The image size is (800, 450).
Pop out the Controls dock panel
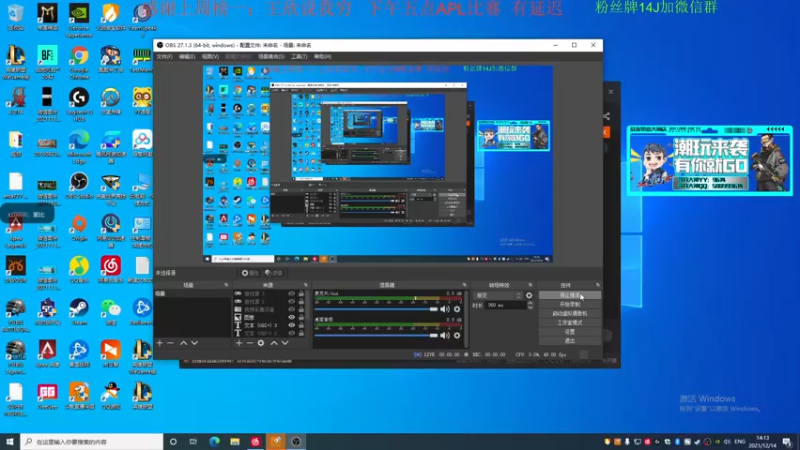[597, 285]
